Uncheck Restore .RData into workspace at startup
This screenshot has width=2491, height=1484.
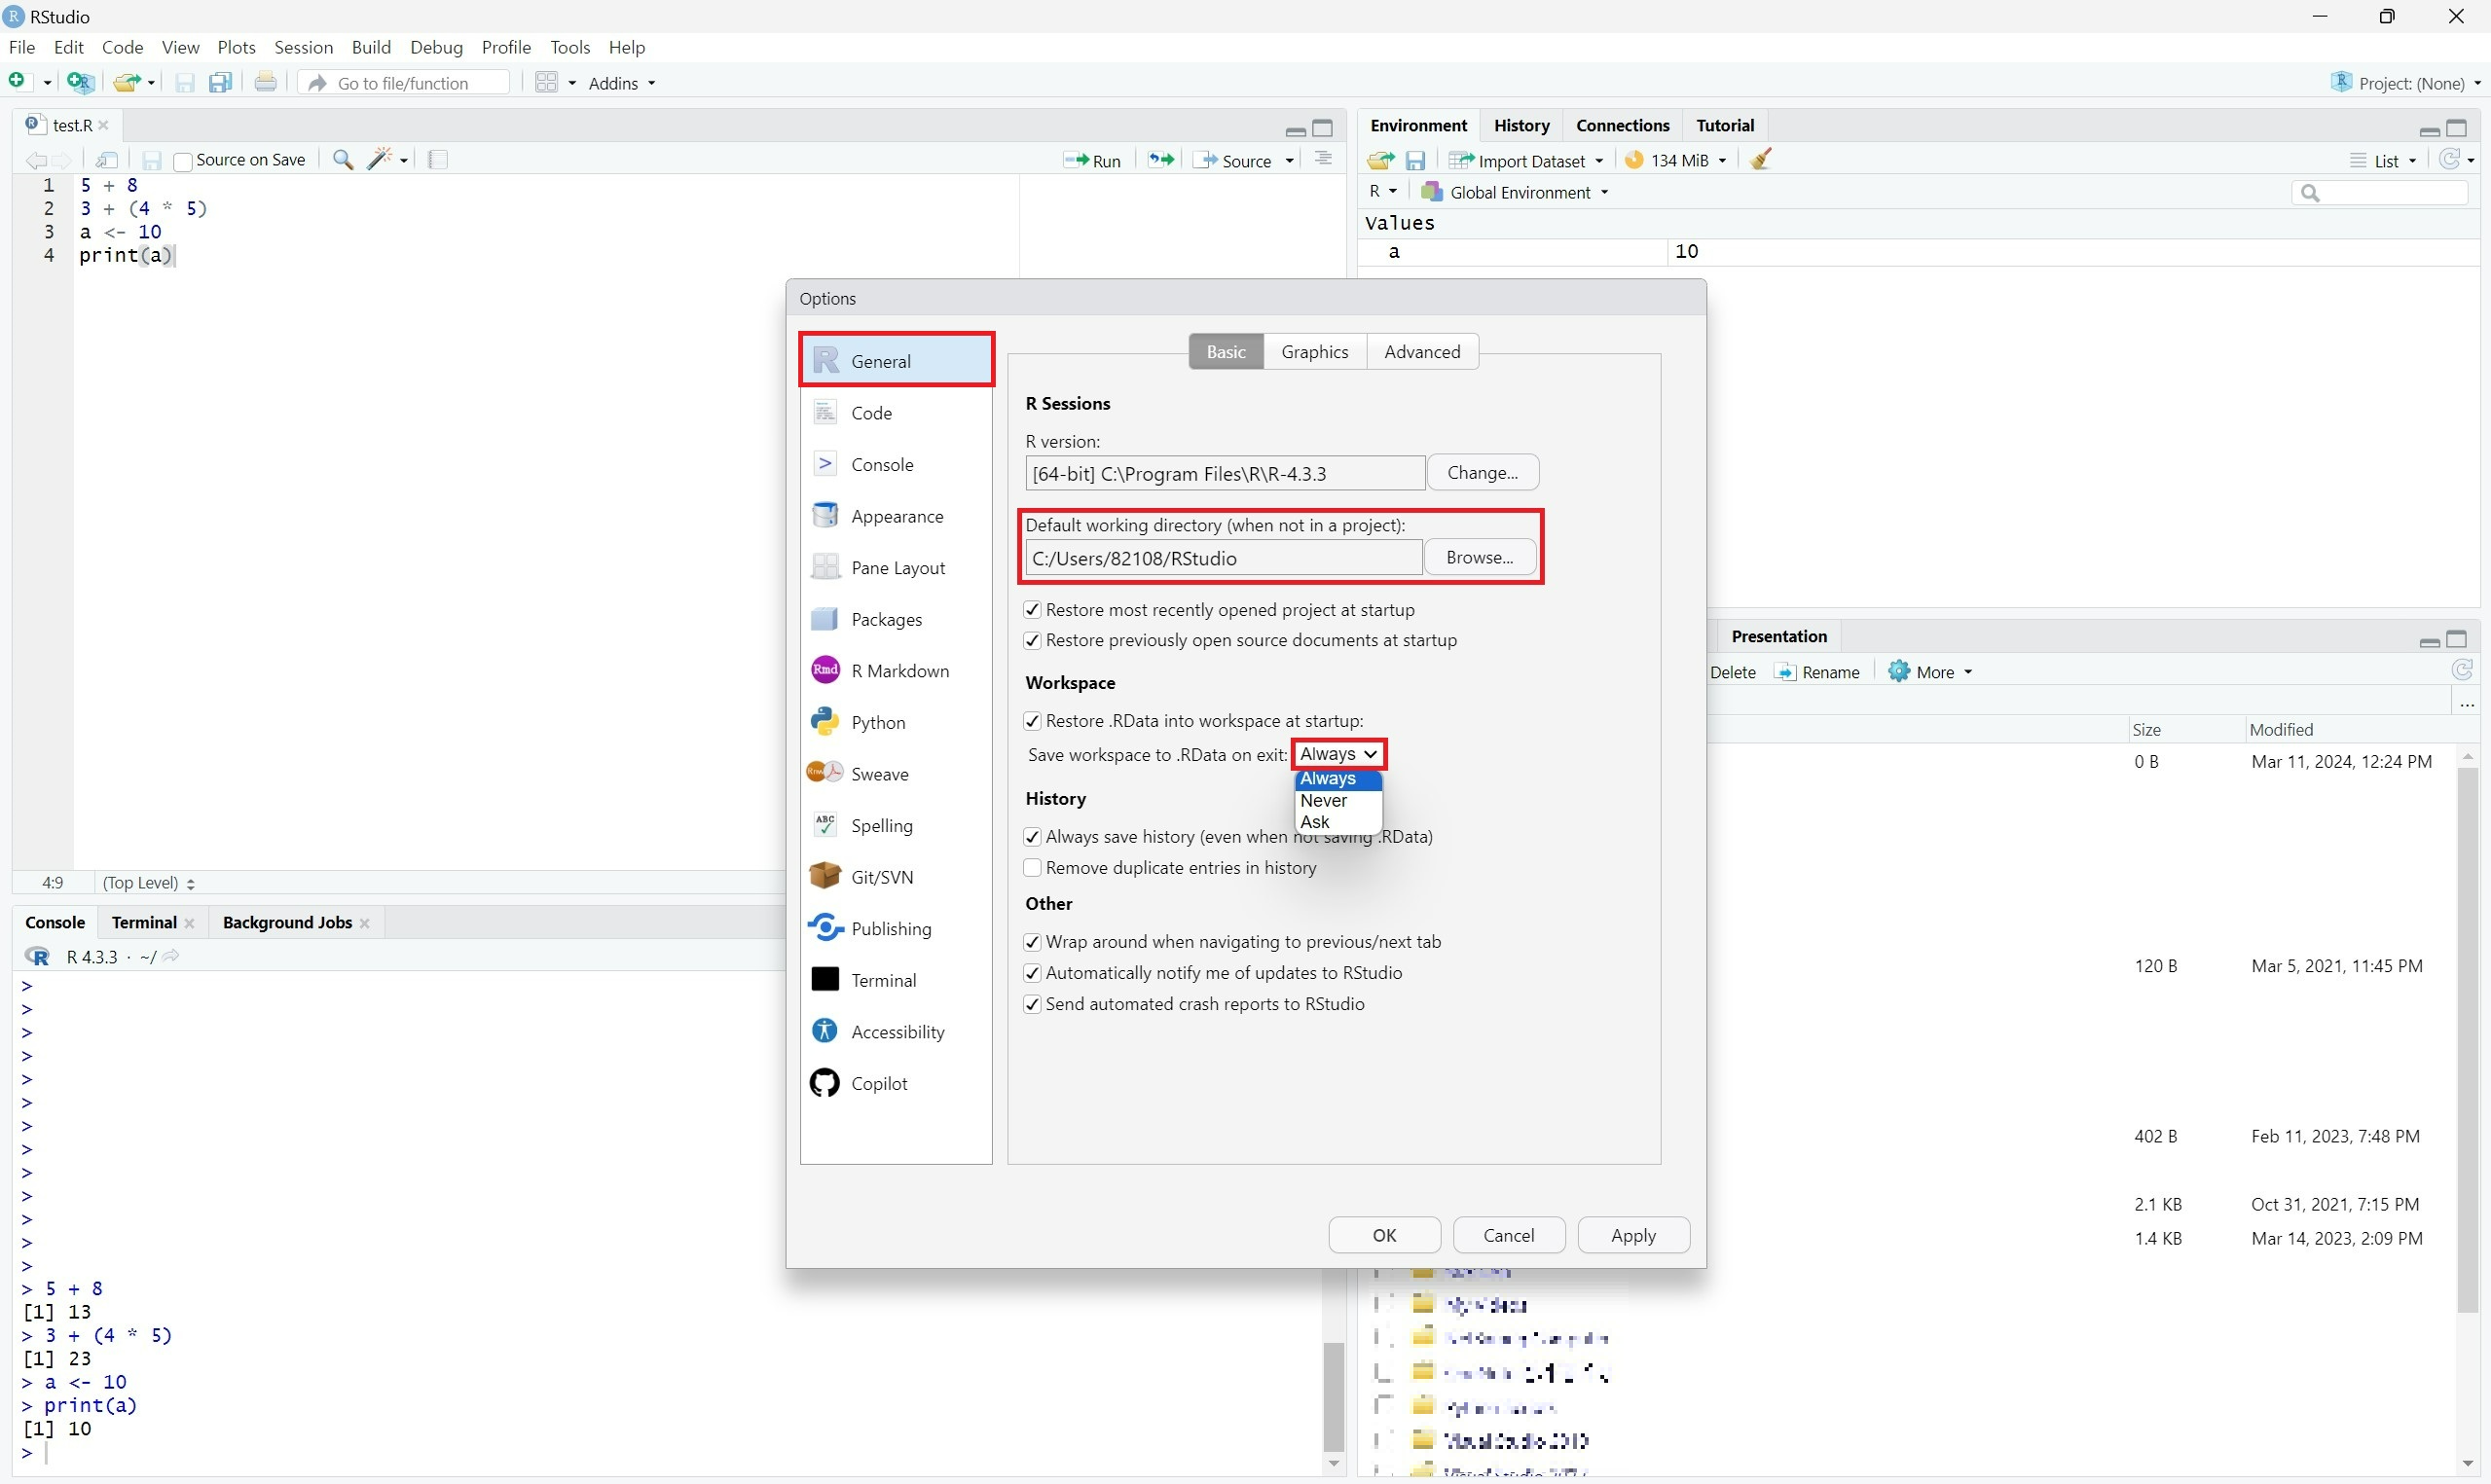click(x=1033, y=721)
